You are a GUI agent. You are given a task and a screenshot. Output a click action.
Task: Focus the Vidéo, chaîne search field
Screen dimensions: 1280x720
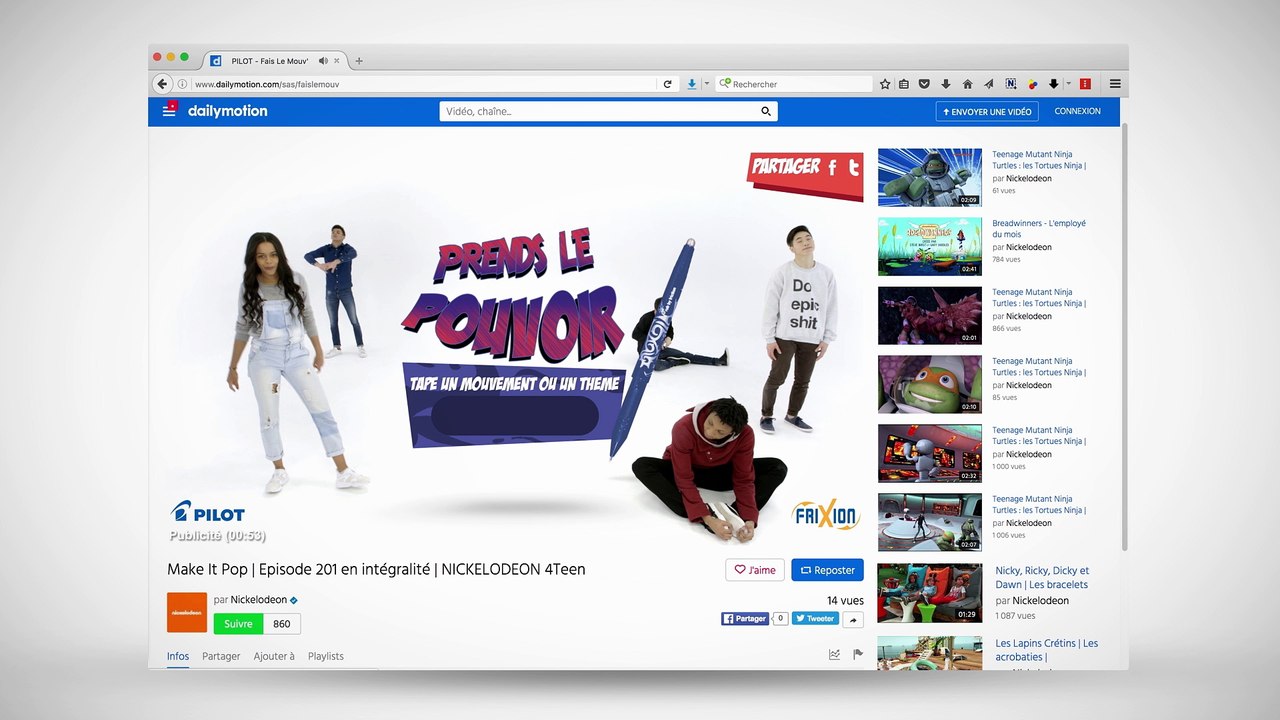[608, 111]
